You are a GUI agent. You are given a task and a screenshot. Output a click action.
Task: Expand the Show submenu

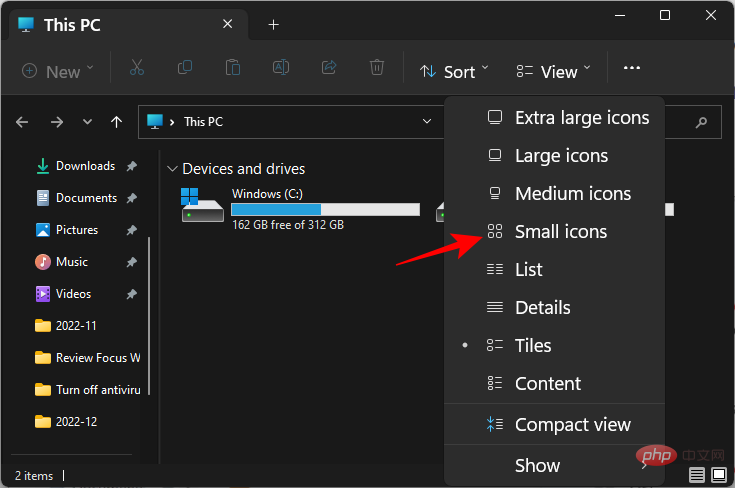pos(554,465)
